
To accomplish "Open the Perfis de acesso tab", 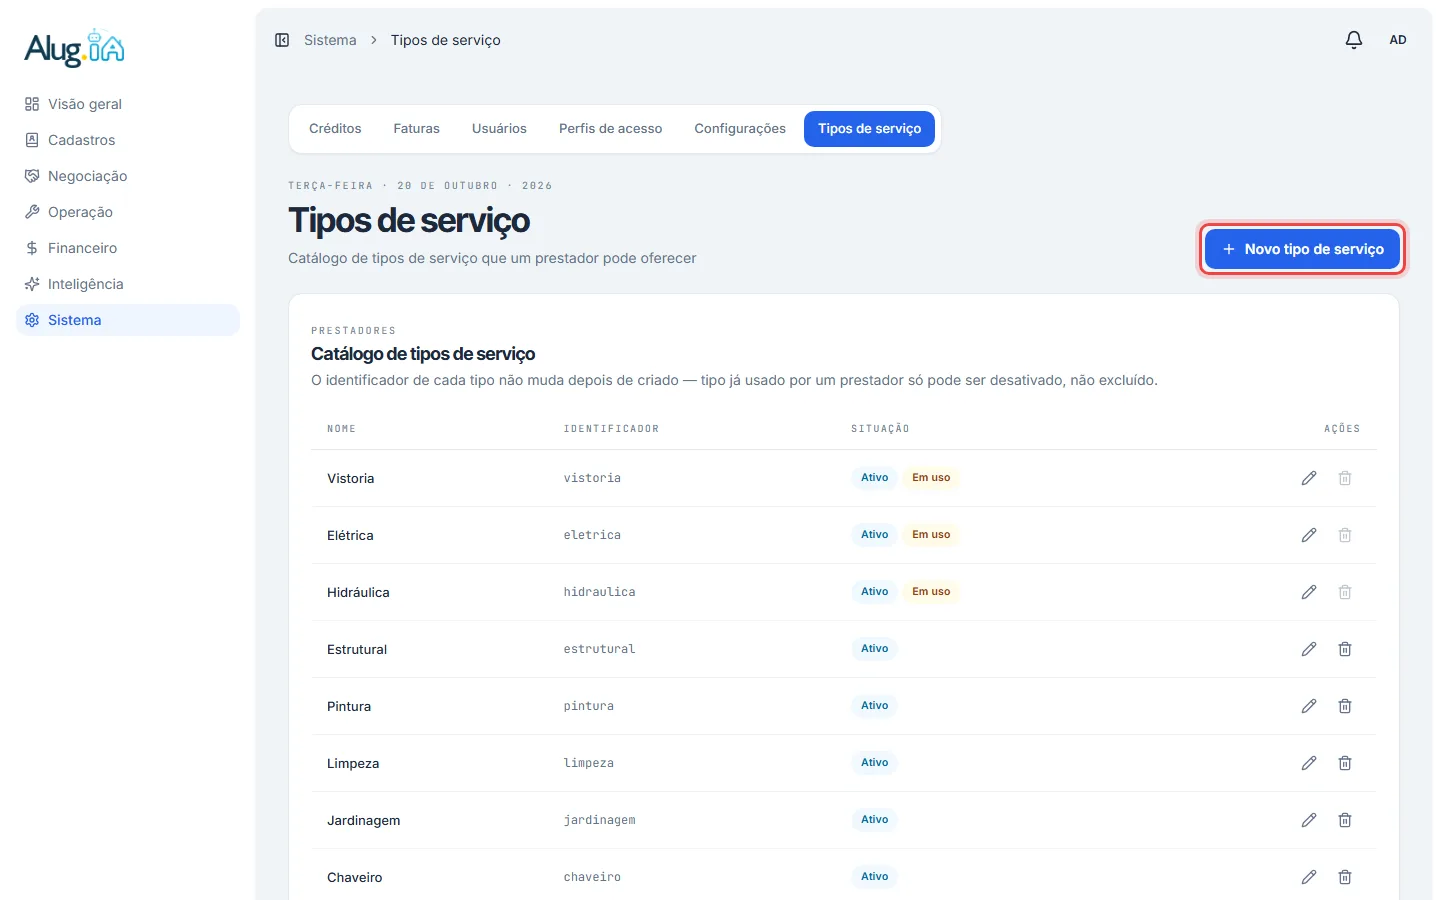I will click(610, 129).
